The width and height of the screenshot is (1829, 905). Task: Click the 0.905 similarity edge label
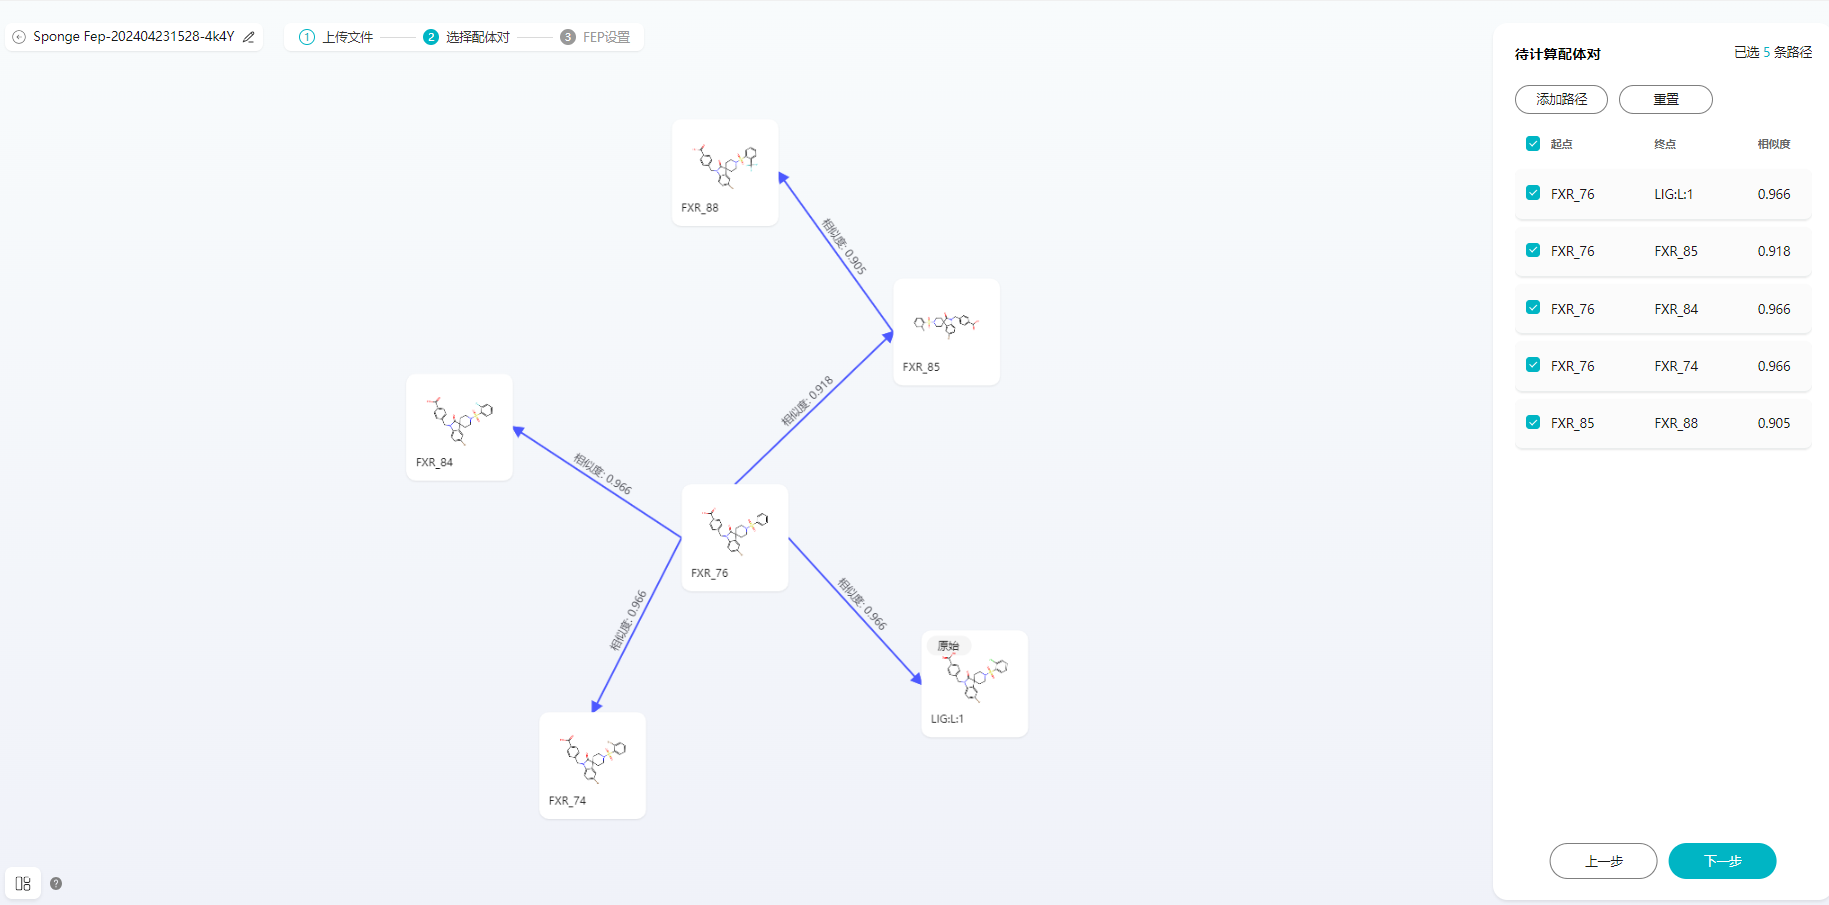pyautogui.click(x=844, y=247)
